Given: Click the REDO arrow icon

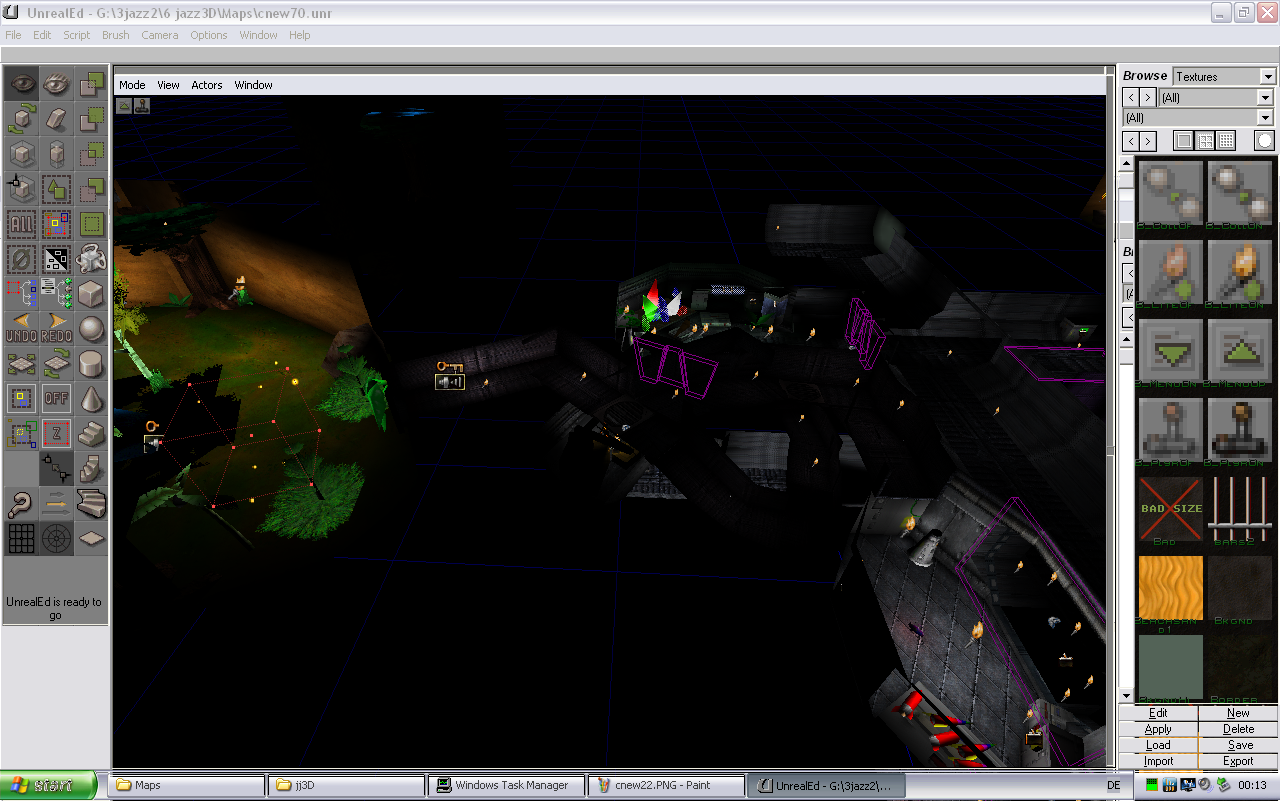Looking at the screenshot, I should click(x=57, y=329).
